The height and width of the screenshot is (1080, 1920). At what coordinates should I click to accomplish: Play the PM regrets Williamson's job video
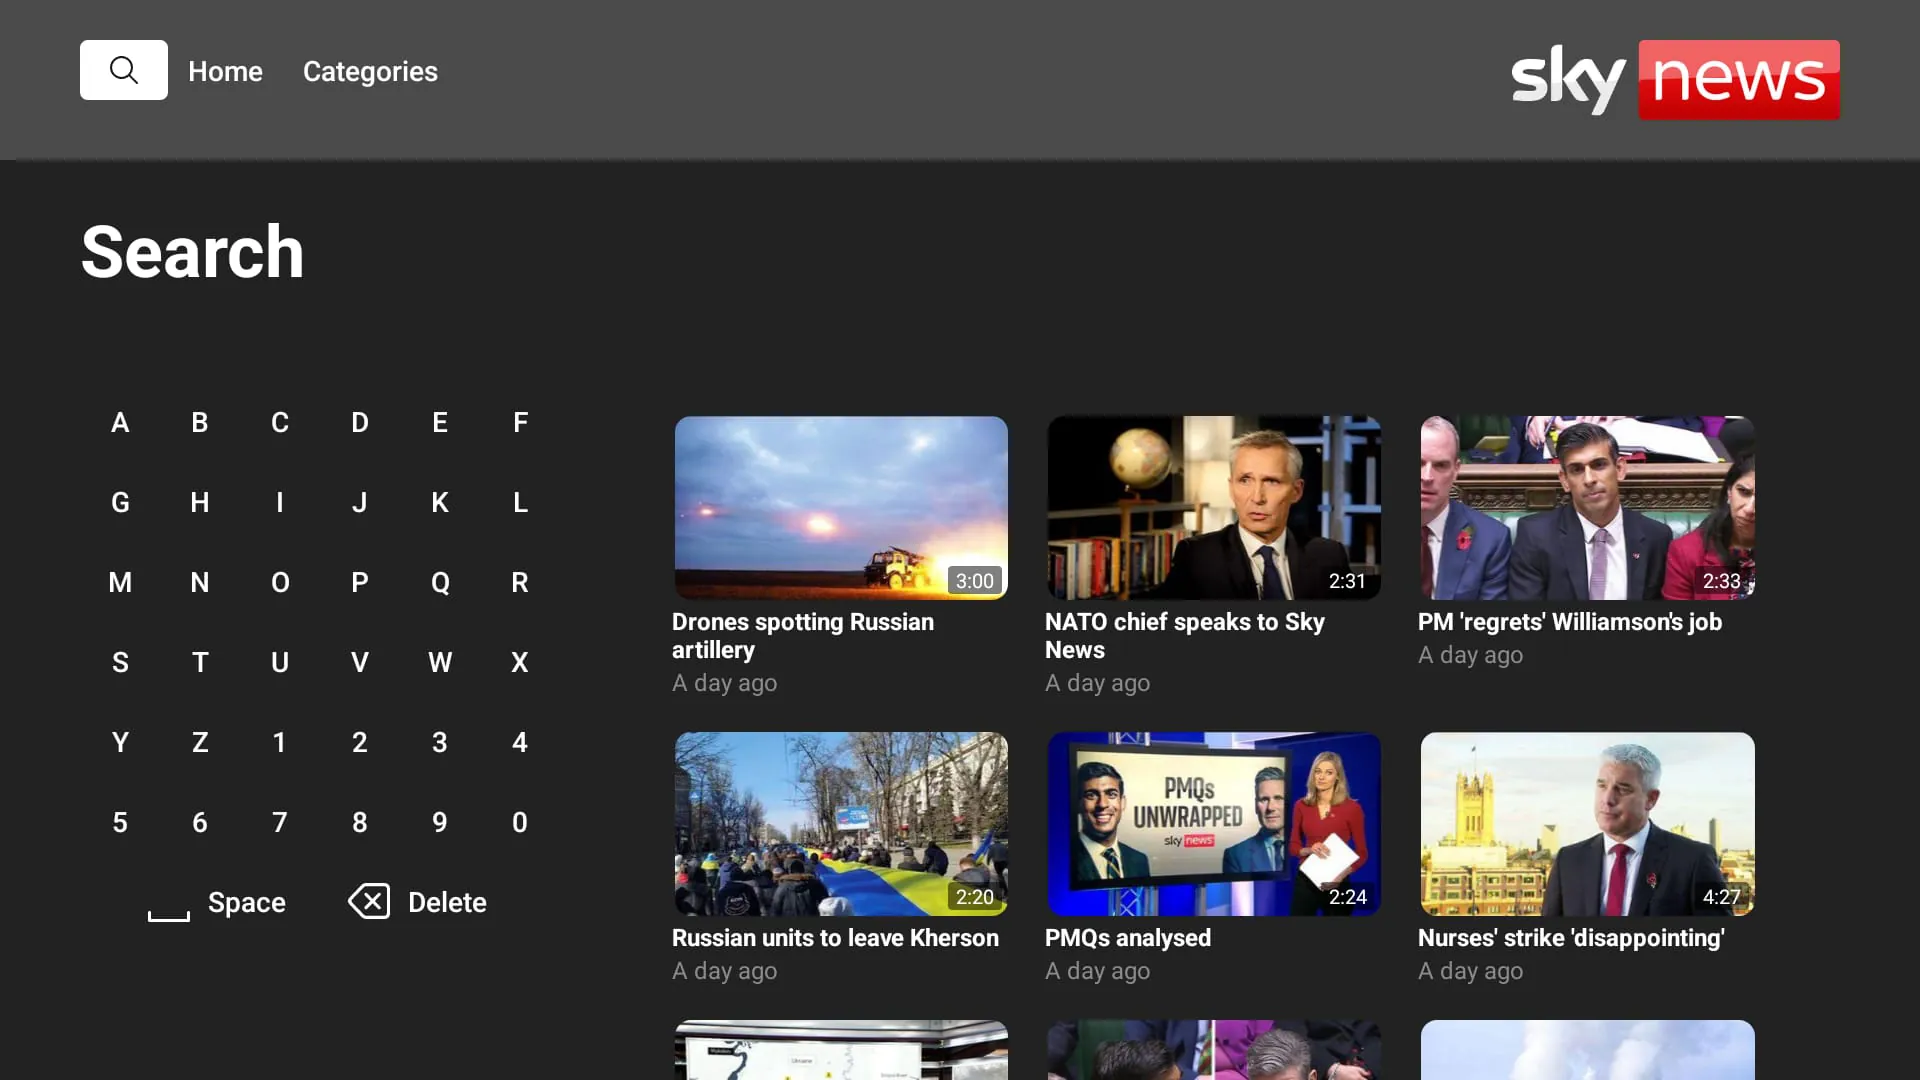[x=1586, y=507]
